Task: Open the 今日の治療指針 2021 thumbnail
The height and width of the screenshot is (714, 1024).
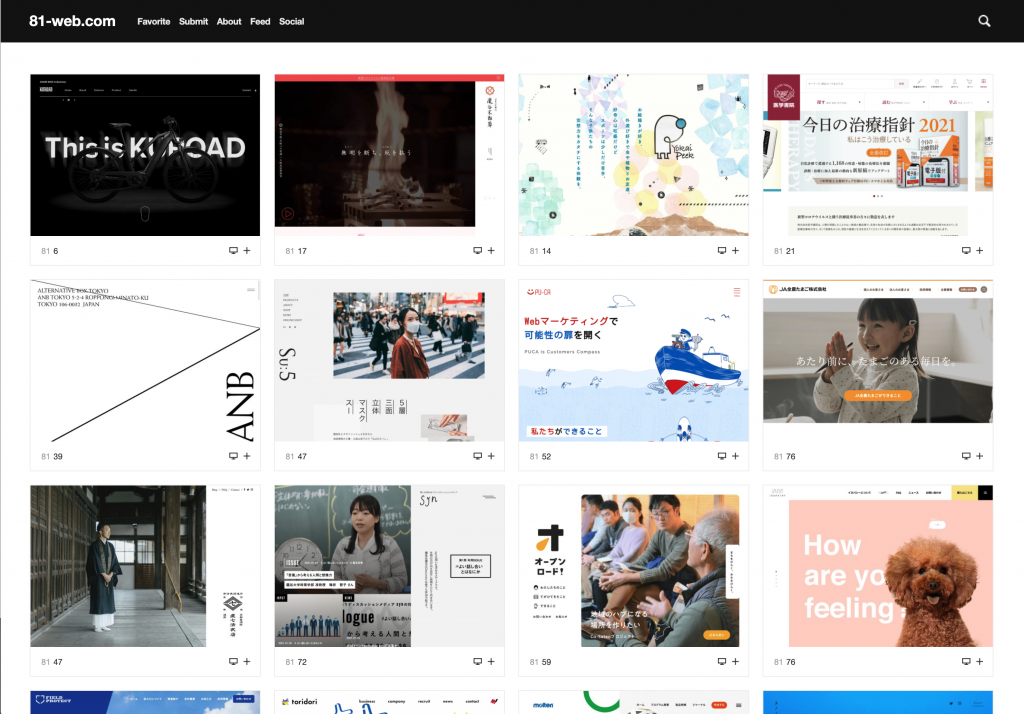Action: point(878,155)
